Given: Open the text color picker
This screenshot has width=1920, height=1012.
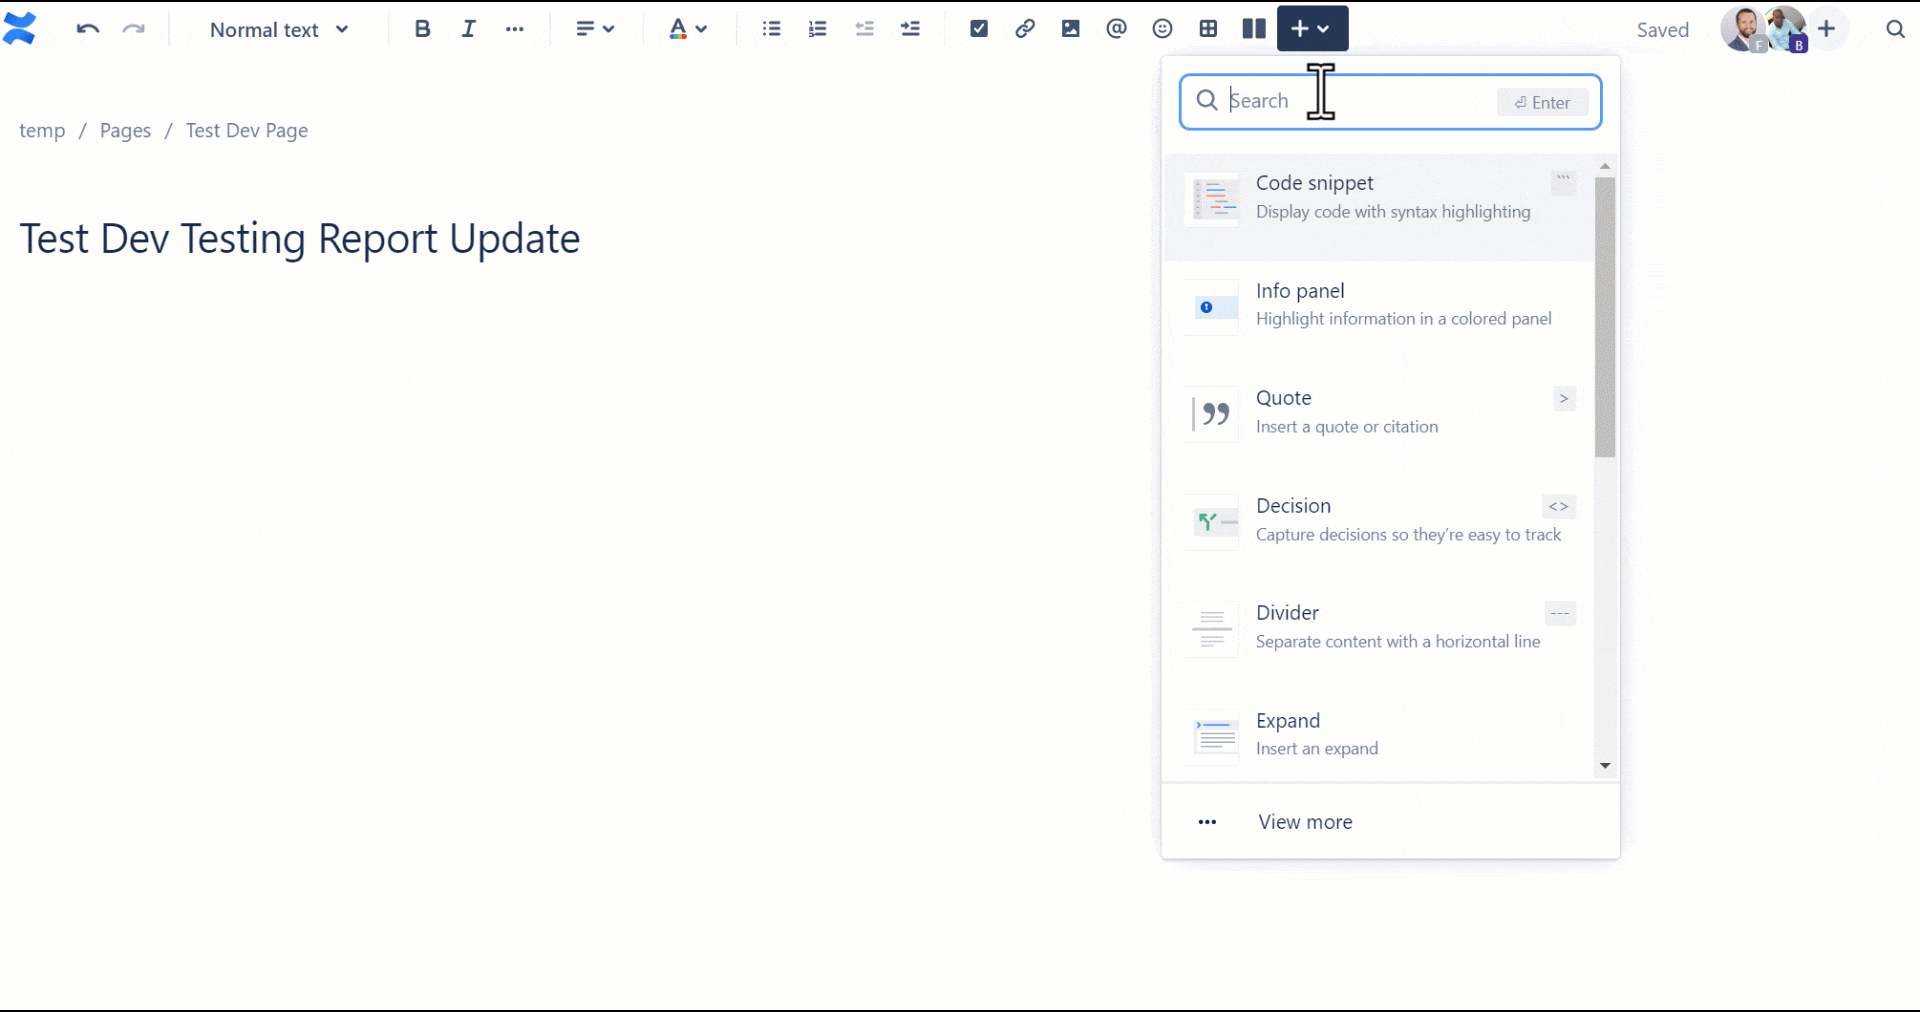Looking at the screenshot, I should 688,29.
